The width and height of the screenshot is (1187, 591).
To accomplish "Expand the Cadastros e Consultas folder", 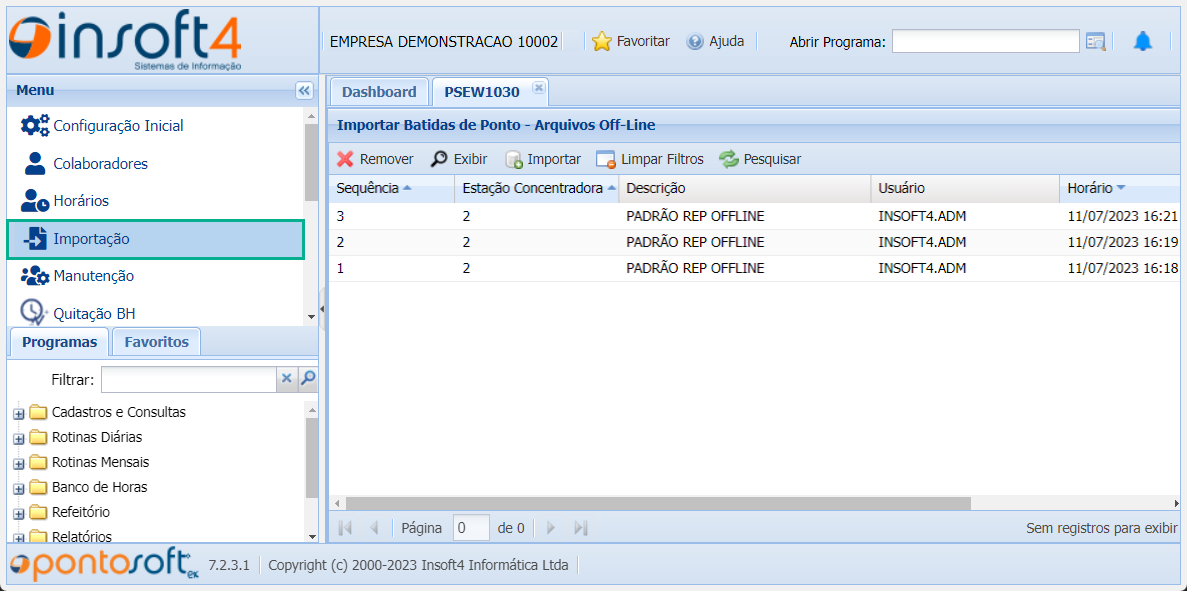I will [x=16, y=412].
